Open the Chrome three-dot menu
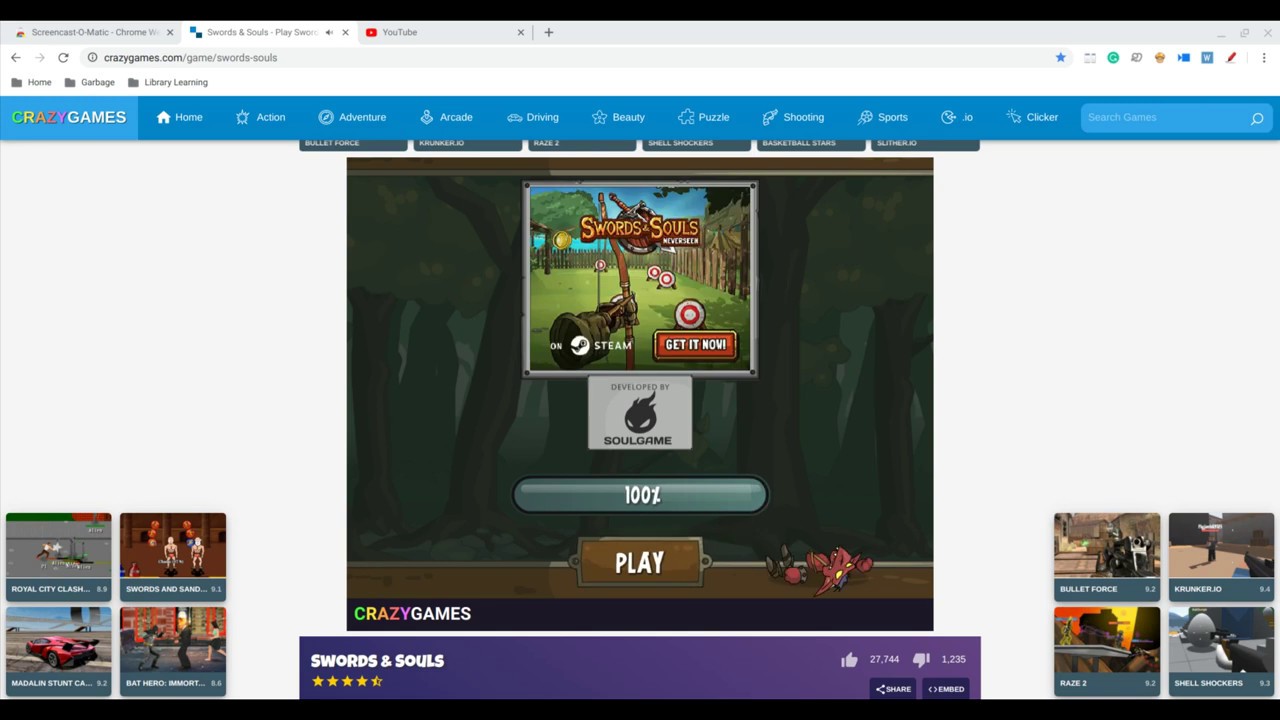The height and width of the screenshot is (720, 1280). point(1264,58)
